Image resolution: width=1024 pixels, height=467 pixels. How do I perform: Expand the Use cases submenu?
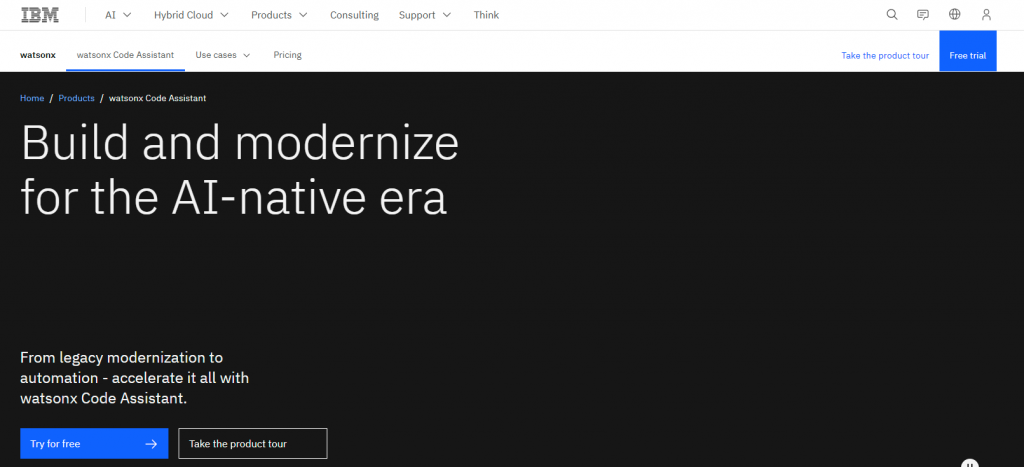click(x=222, y=55)
